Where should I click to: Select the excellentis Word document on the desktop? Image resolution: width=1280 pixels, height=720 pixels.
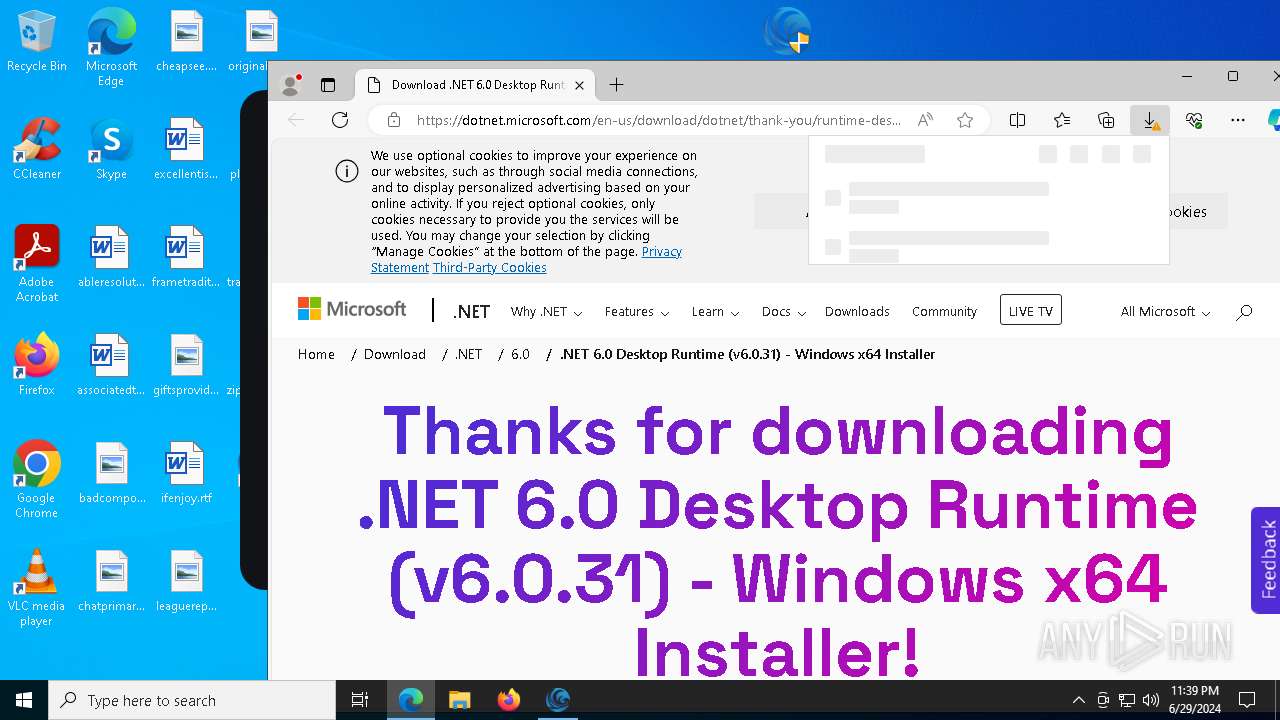tap(186, 150)
